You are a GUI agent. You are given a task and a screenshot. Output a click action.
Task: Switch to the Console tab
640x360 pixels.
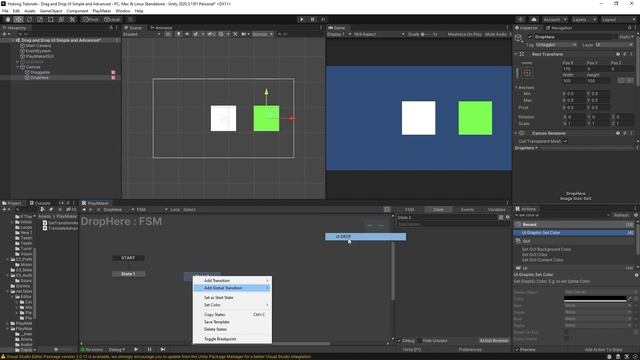(x=40, y=203)
